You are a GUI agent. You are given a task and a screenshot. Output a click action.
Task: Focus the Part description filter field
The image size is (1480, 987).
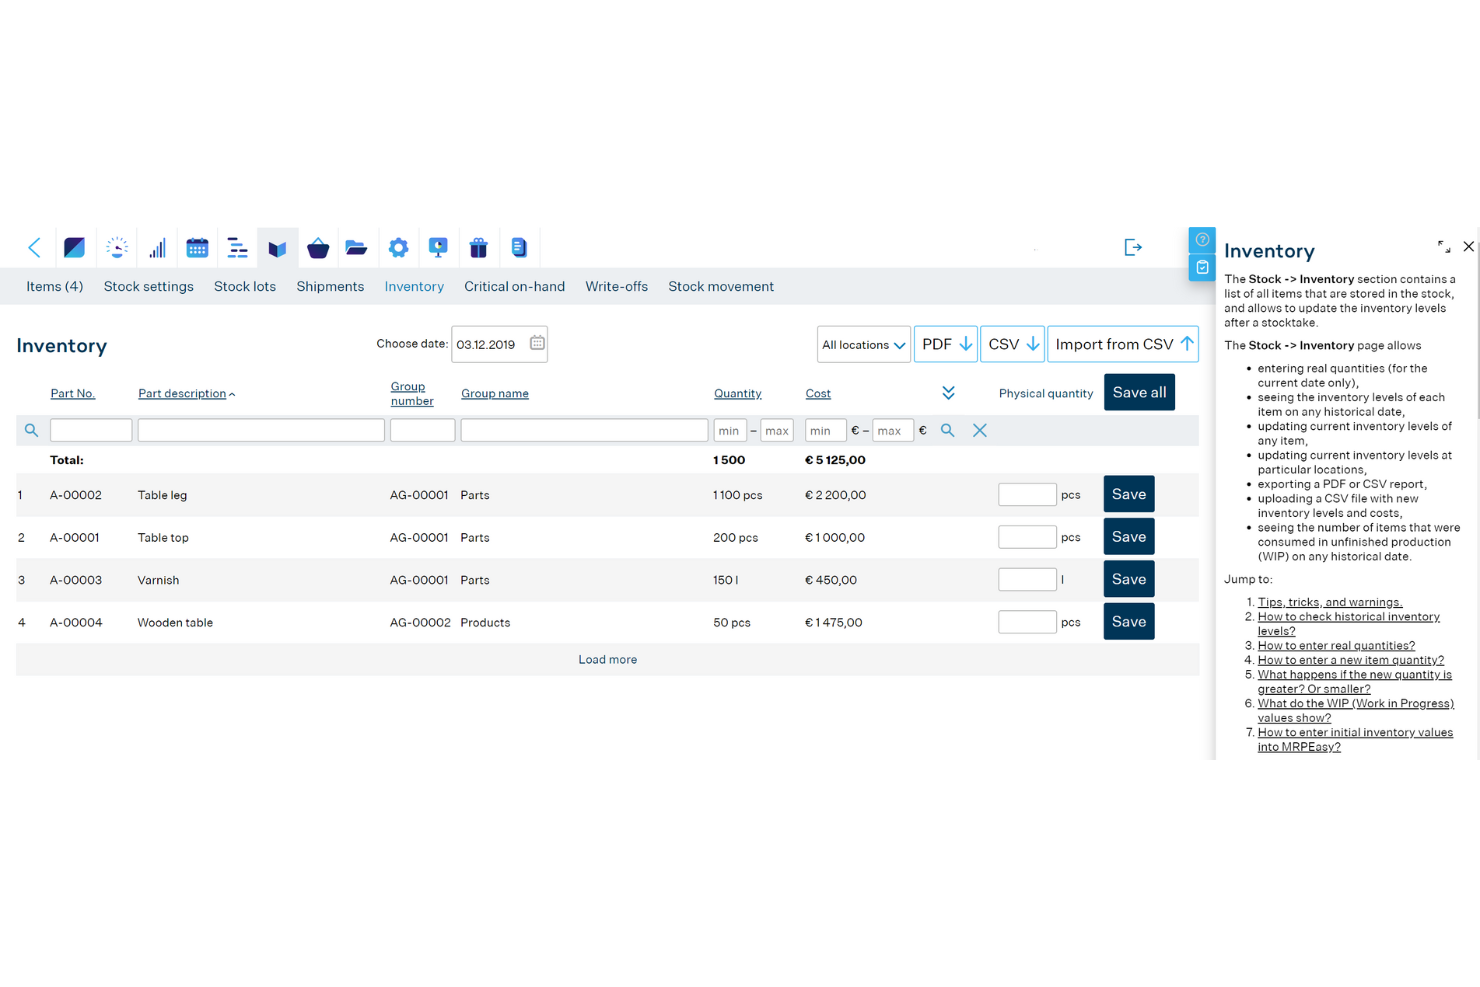pos(261,430)
